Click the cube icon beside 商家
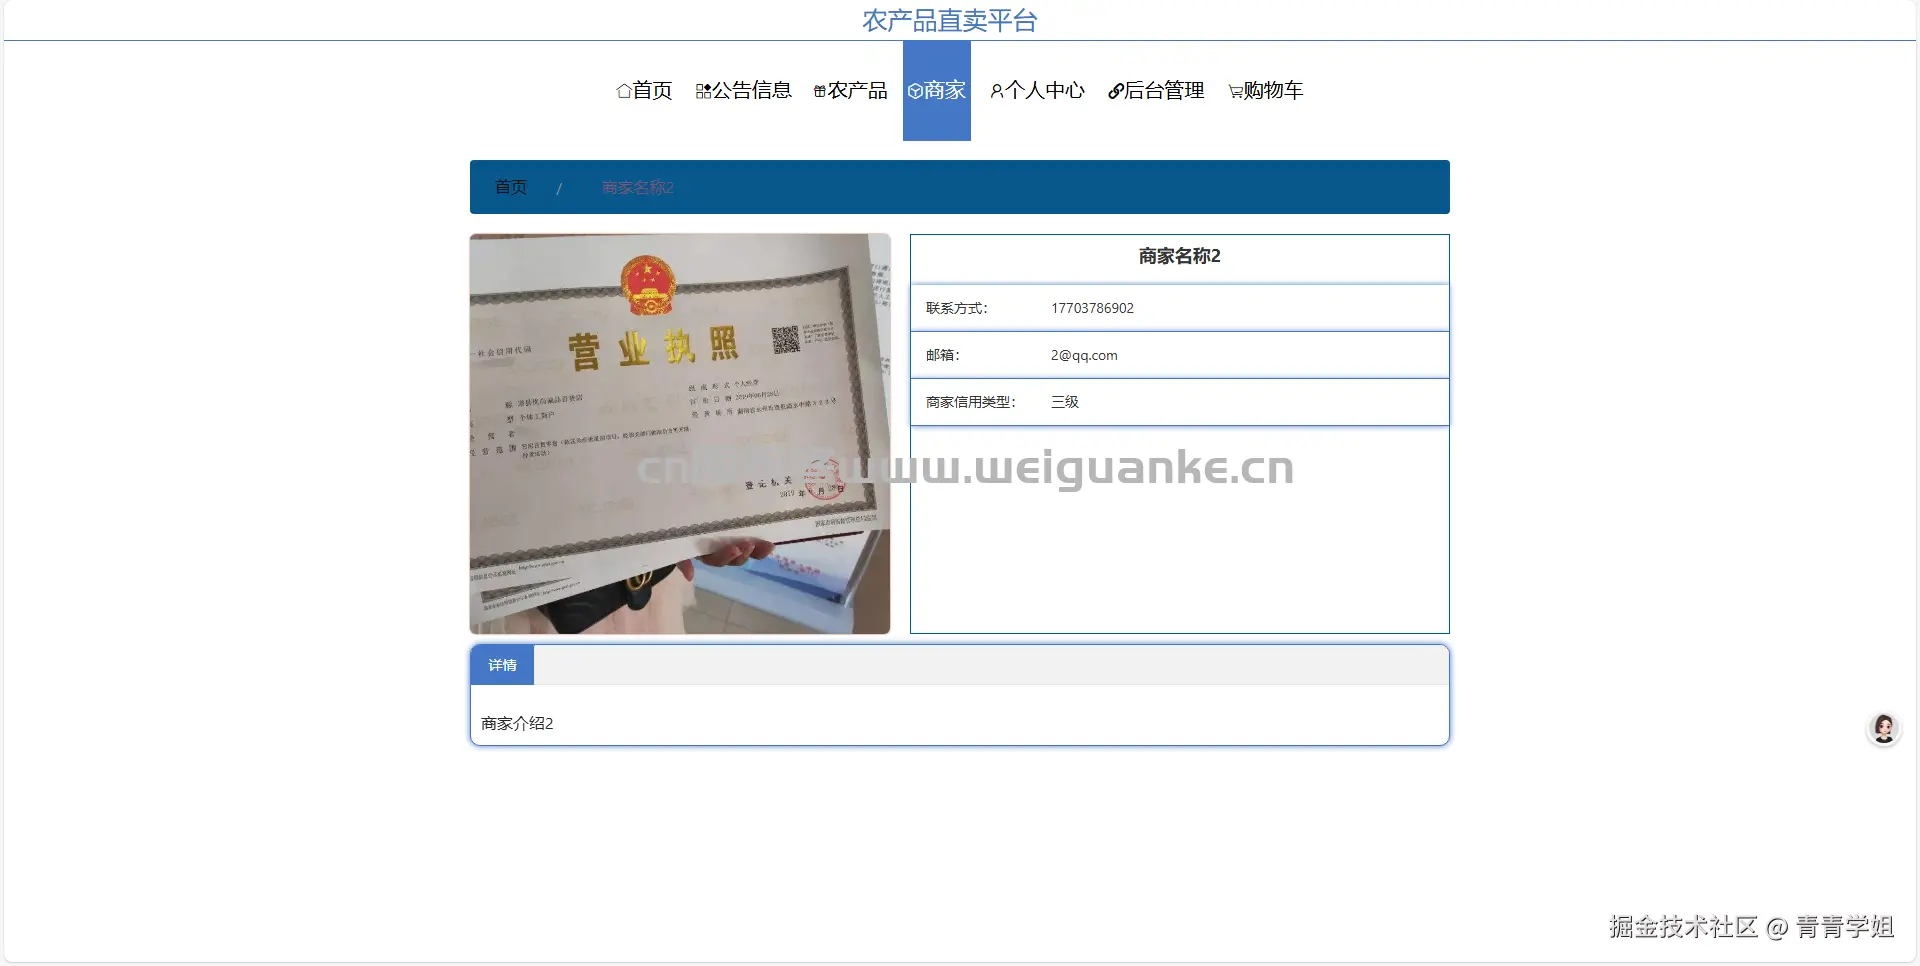Screen dimensions: 1920x966 (915, 91)
